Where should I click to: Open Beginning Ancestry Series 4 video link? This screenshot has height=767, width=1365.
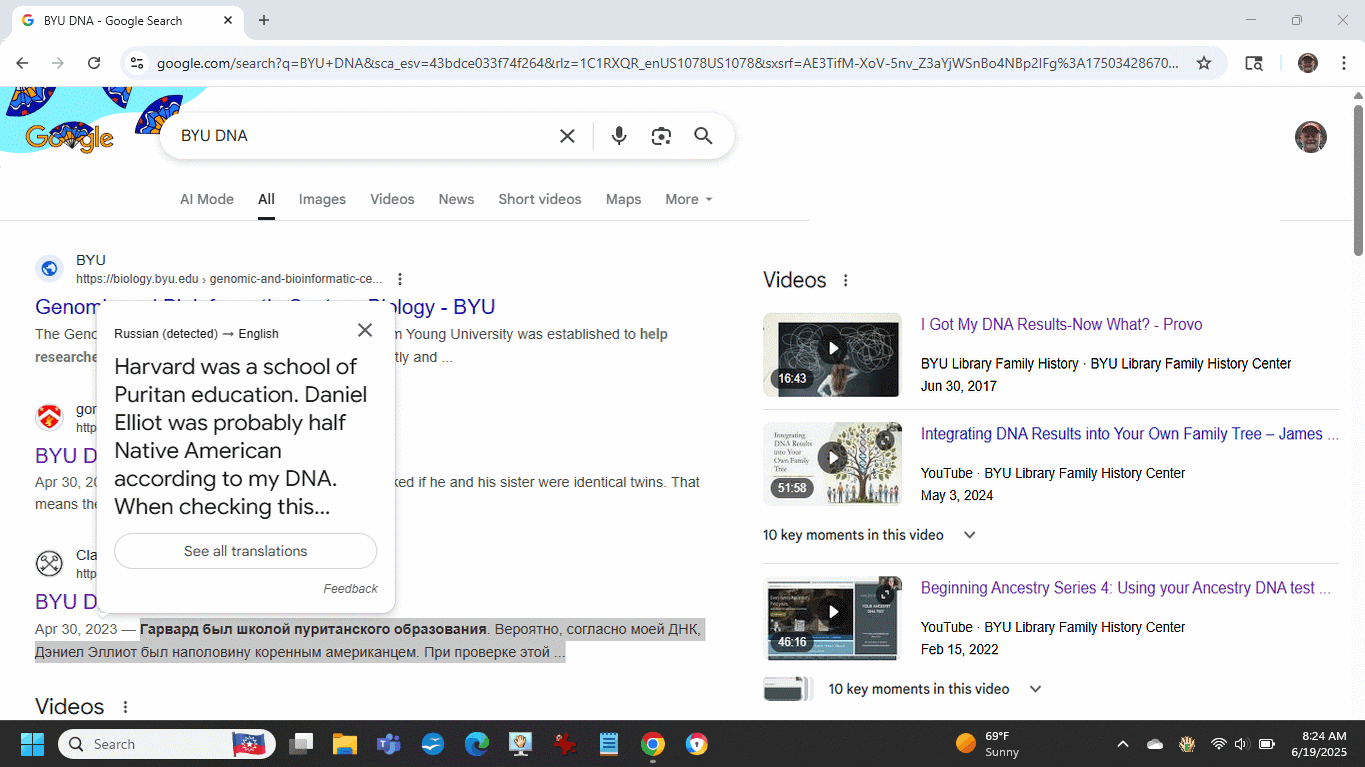click(x=1126, y=588)
